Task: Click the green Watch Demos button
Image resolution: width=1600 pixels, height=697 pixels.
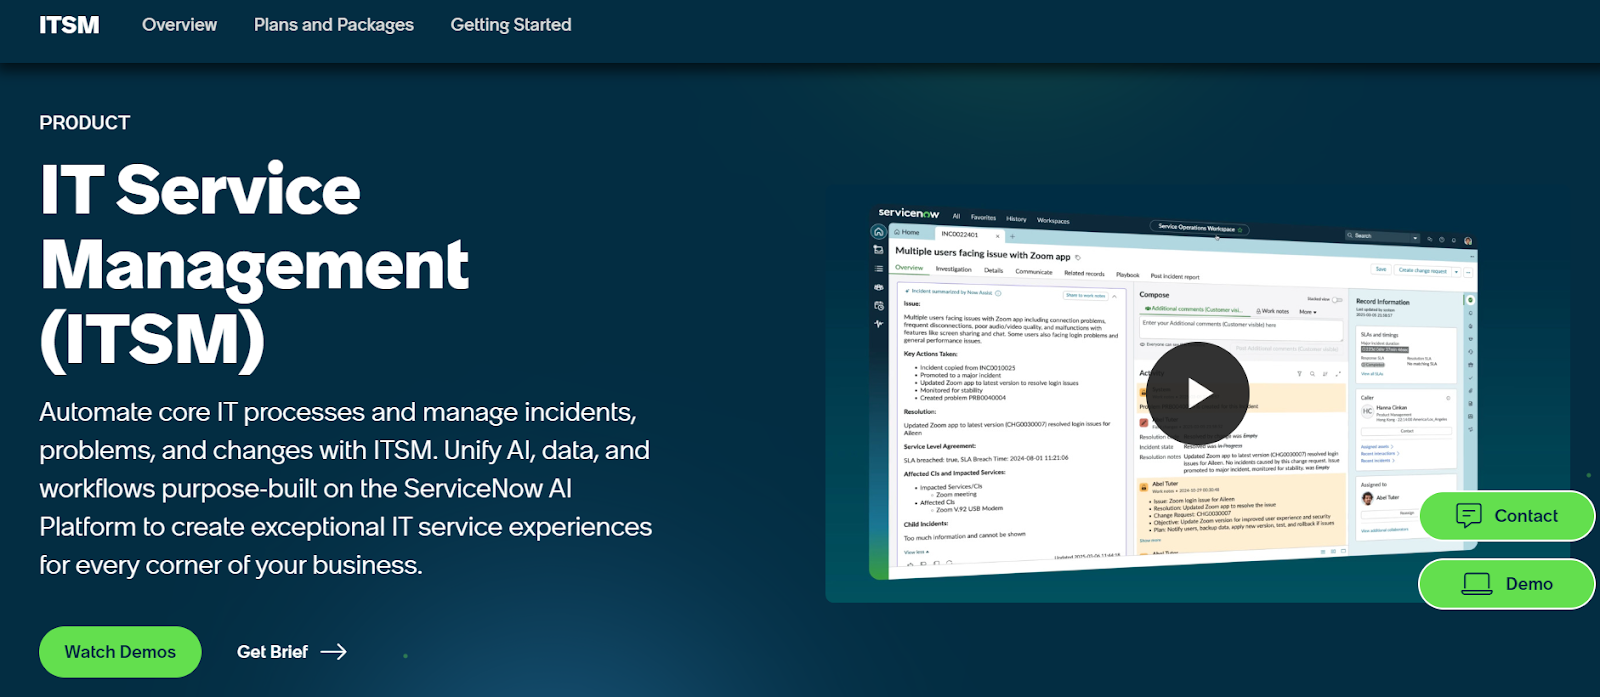Action: coord(120,652)
